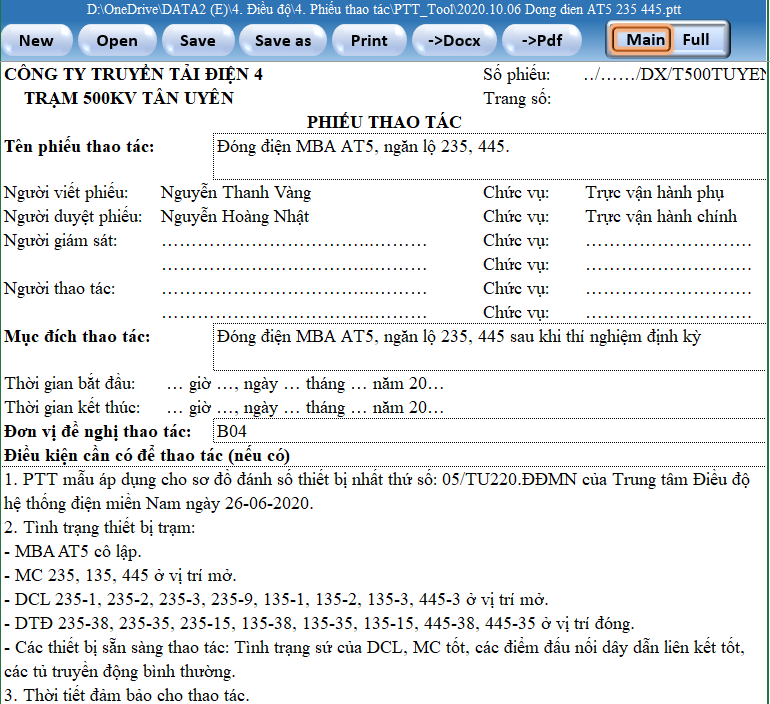Click the position field 'Trực vận hành chính'
This screenshot has width=770, height=704.
pyautogui.click(x=661, y=217)
